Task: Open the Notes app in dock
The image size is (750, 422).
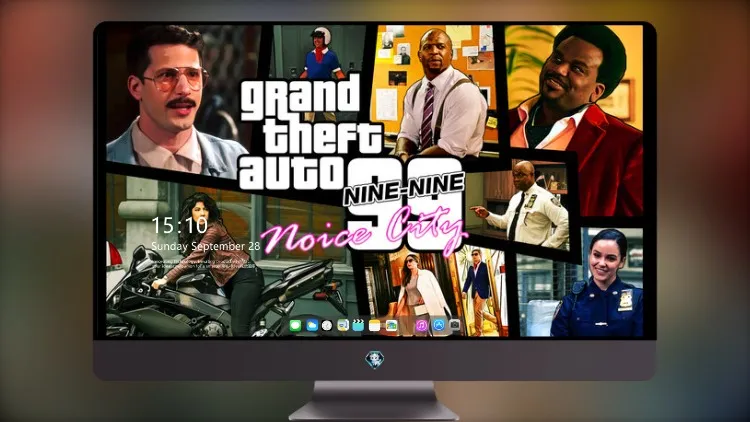Action: pyautogui.click(x=375, y=326)
